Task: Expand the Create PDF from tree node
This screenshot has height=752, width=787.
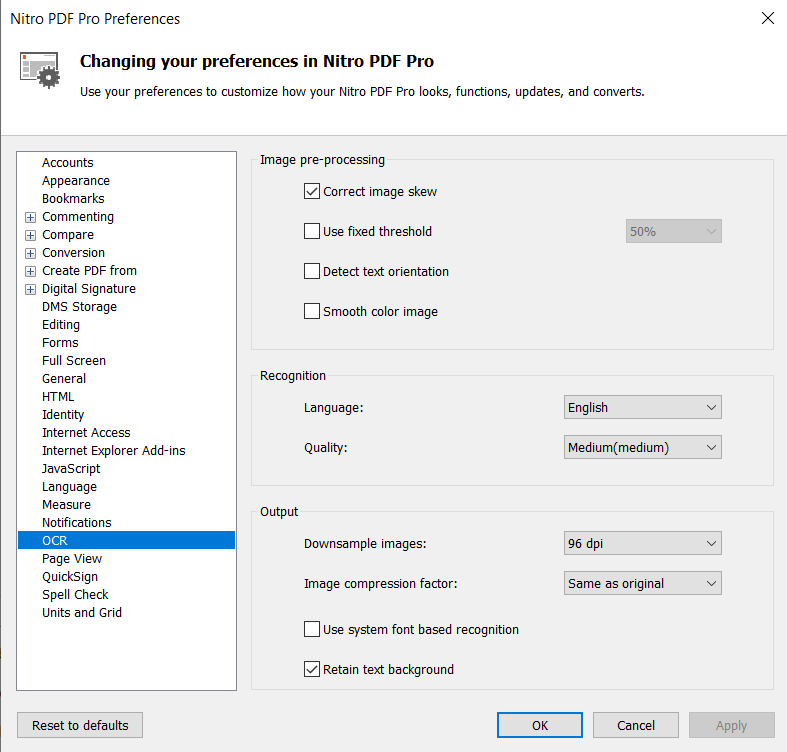Action: point(31,272)
